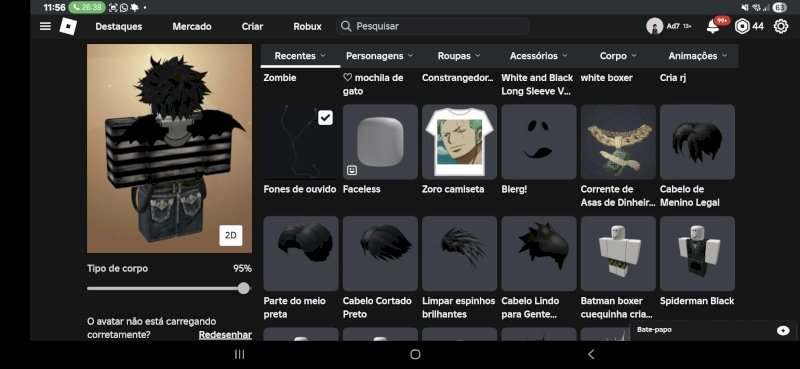
Task: Select the Zoro camiseta t-shirt item
Action: click(460, 142)
